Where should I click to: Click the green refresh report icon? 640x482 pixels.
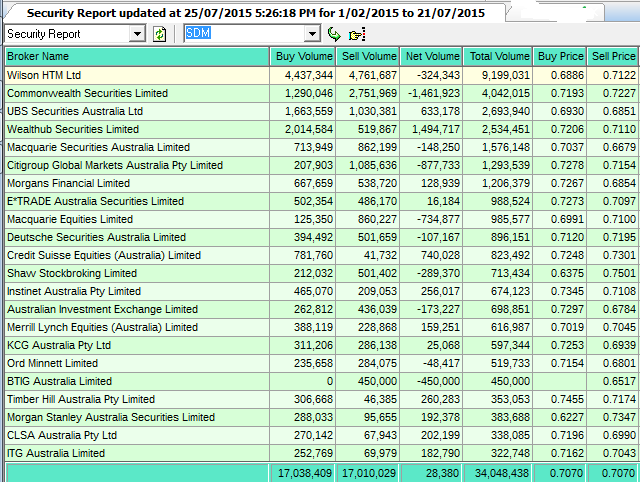pos(160,34)
